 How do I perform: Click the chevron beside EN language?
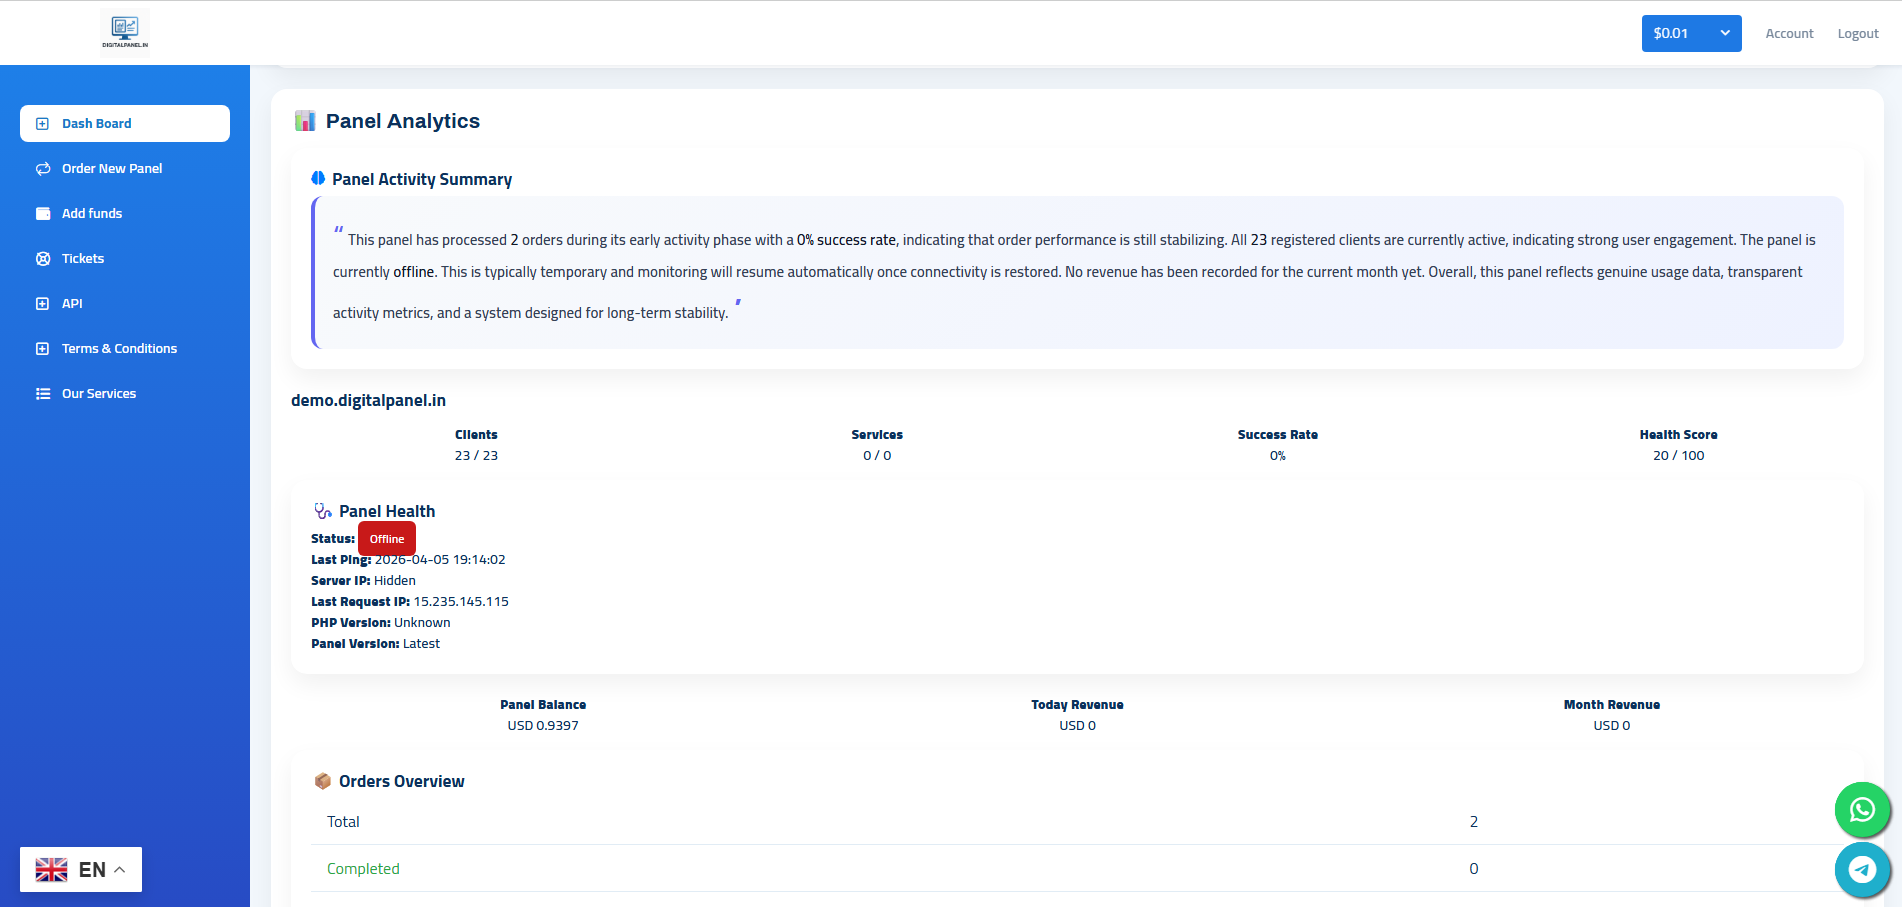tap(120, 869)
